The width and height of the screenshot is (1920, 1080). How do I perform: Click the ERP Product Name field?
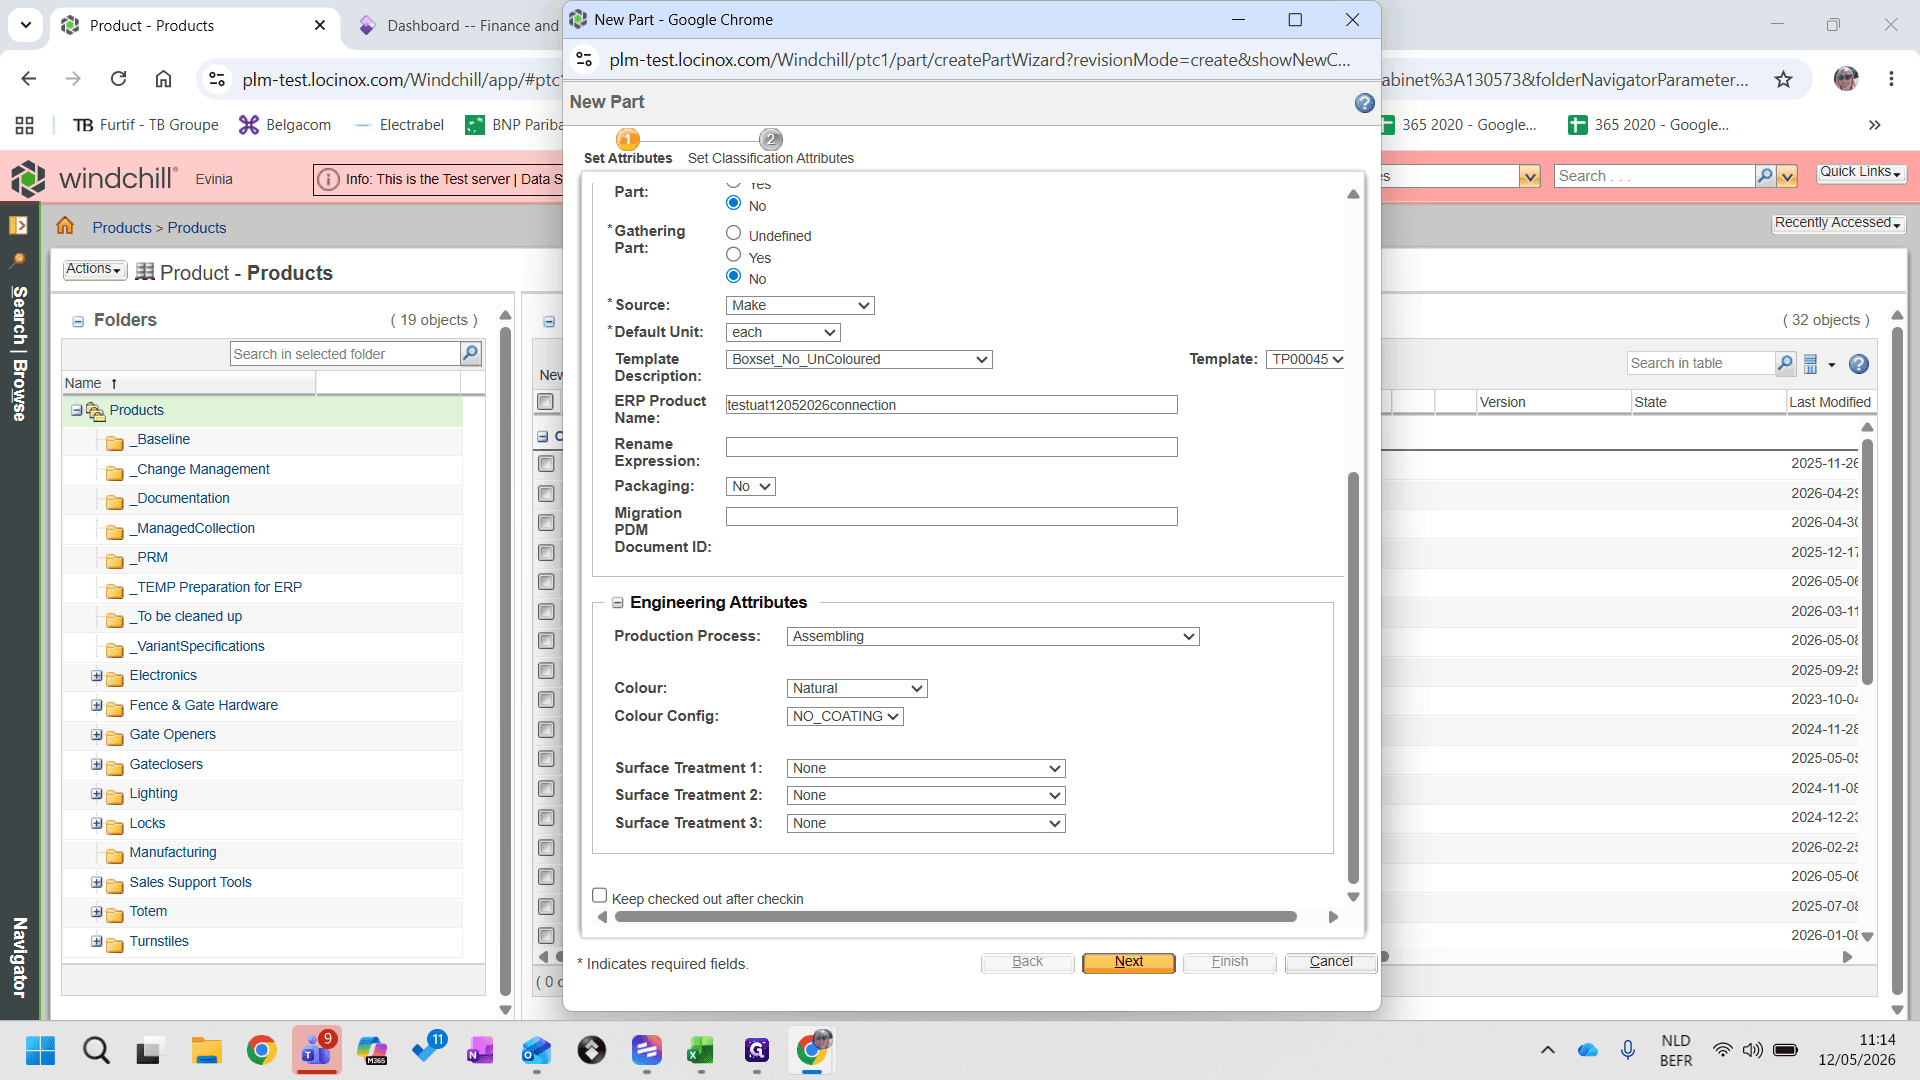coord(951,405)
